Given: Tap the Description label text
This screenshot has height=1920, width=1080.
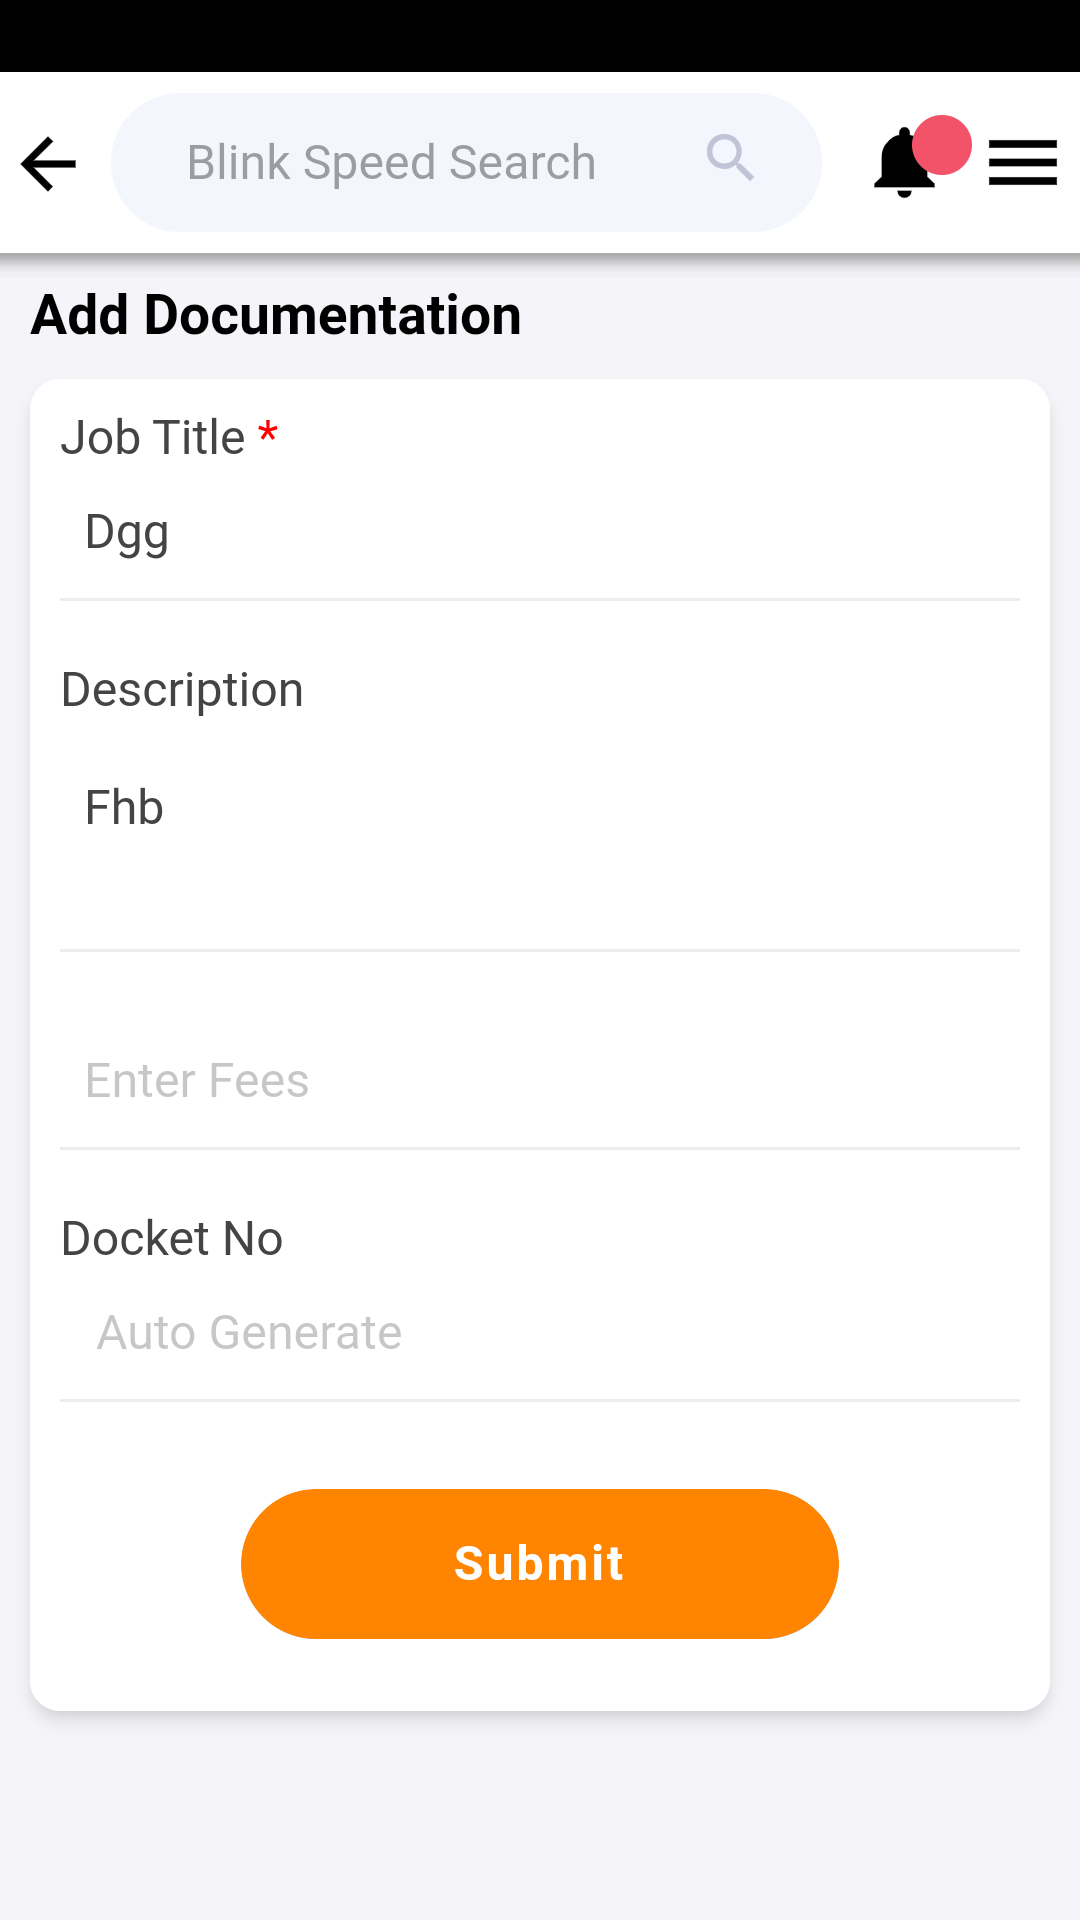Looking at the screenshot, I should pyautogui.click(x=182, y=690).
